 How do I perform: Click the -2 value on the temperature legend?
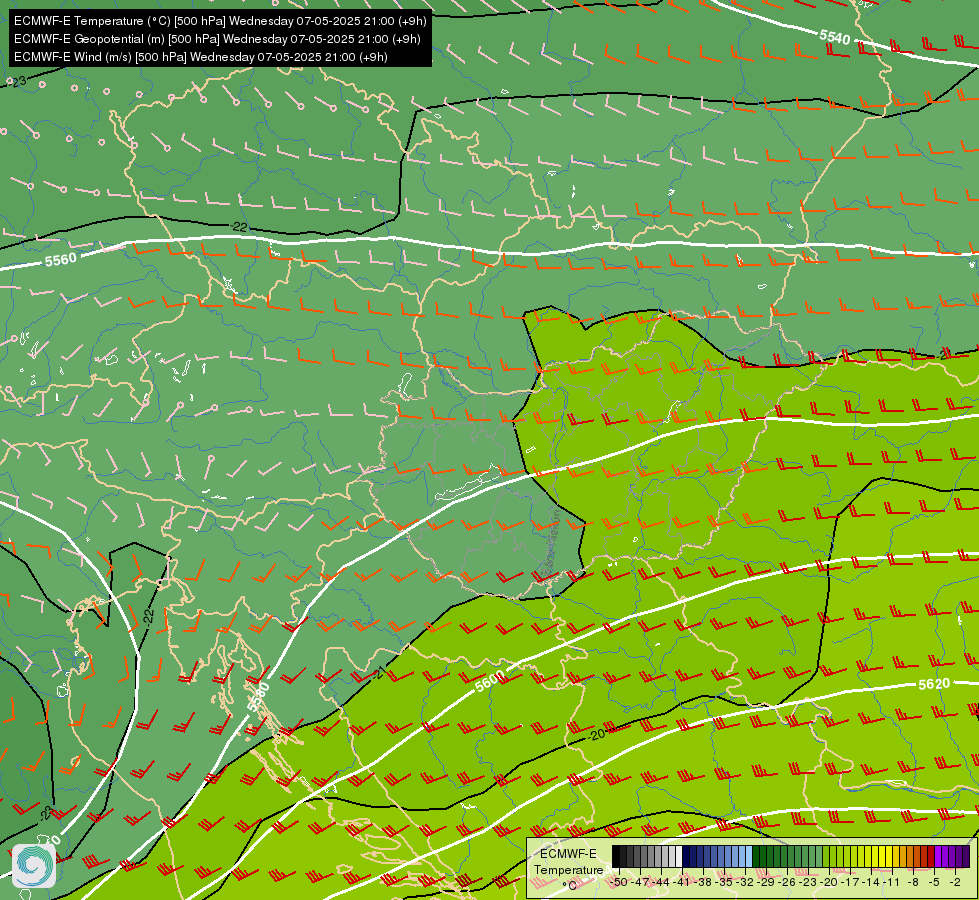tap(955, 882)
